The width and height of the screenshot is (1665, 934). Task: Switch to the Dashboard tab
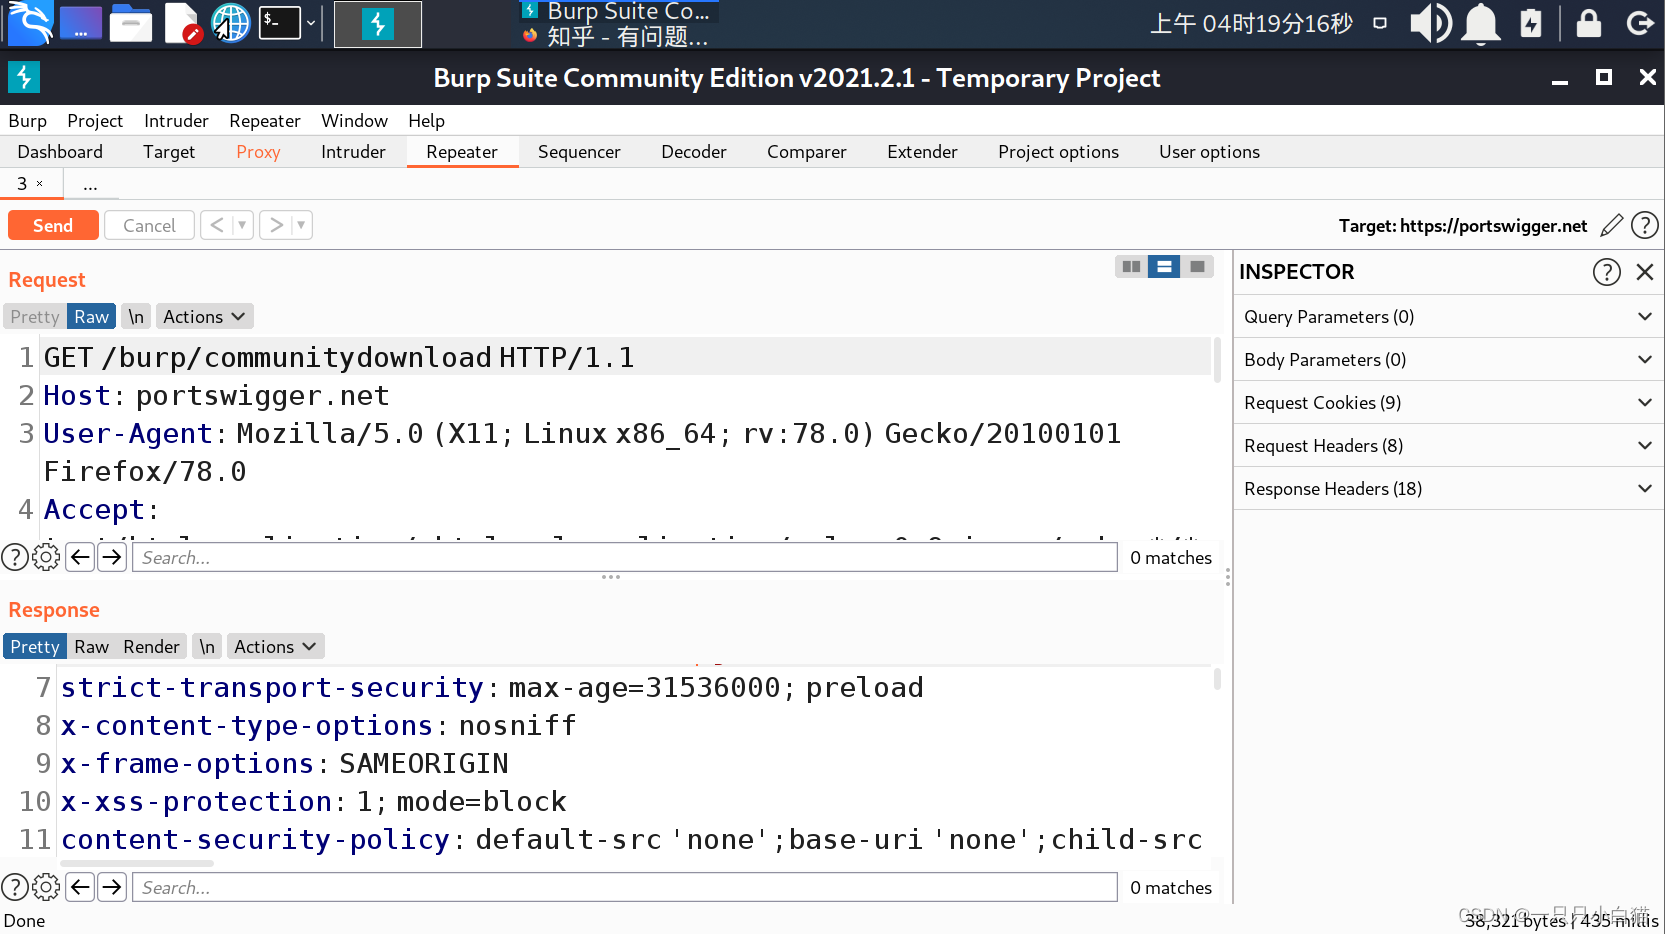tap(60, 152)
